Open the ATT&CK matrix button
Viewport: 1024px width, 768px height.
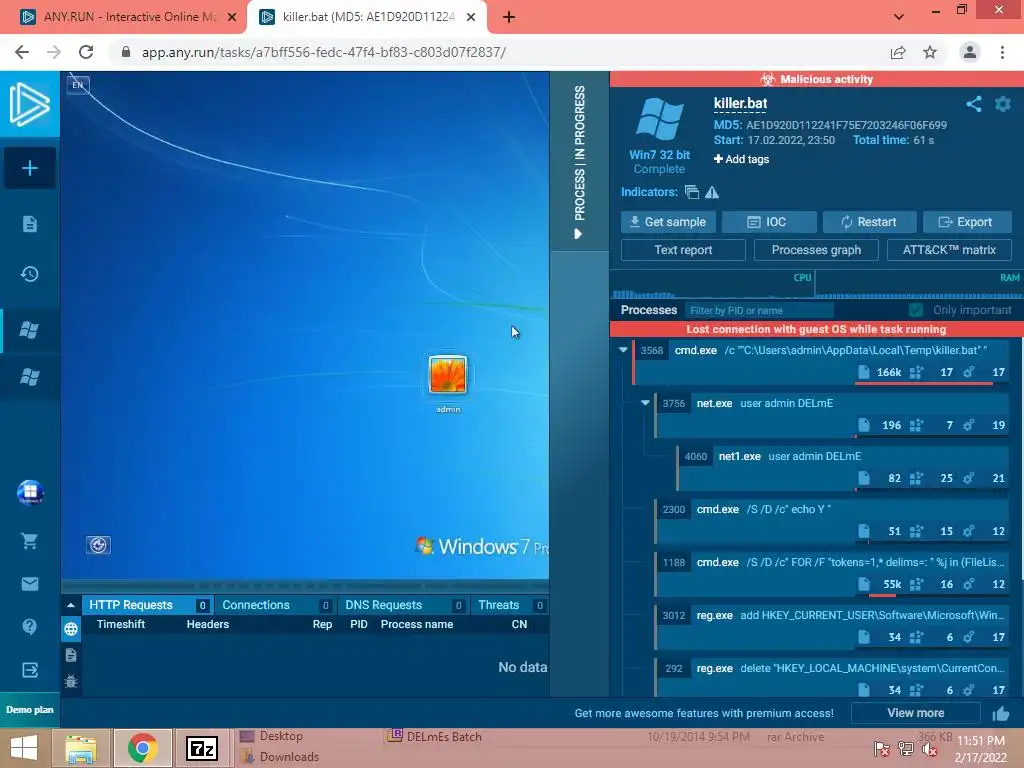click(949, 250)
